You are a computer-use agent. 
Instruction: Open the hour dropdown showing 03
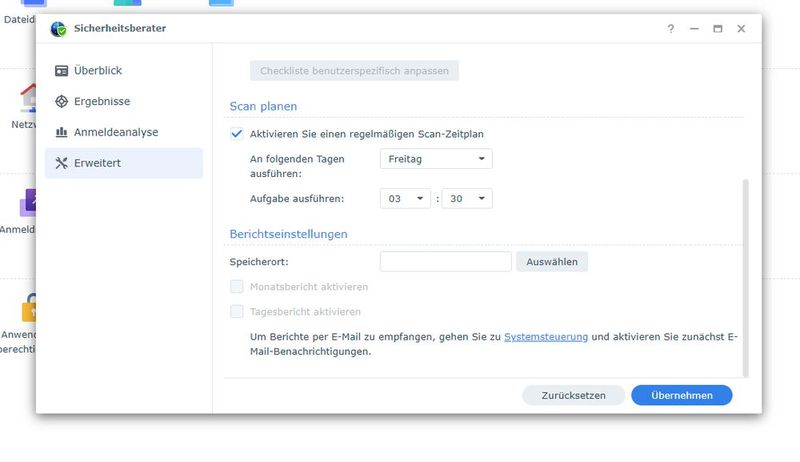[405, 198]
